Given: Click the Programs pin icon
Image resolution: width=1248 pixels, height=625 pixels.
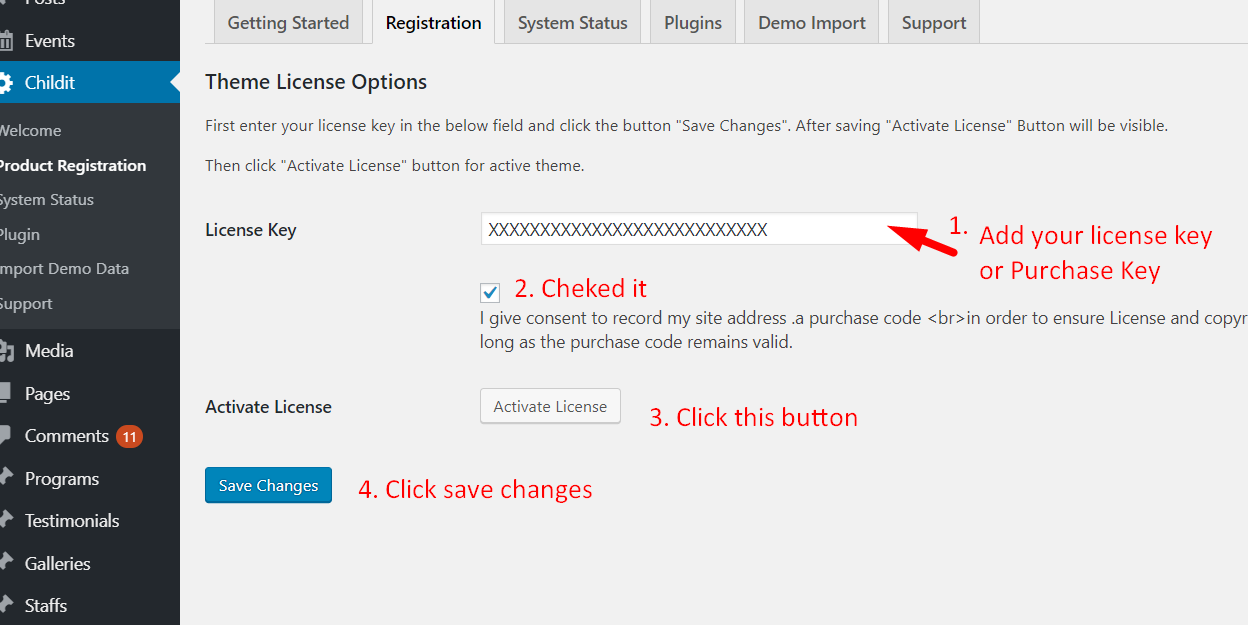Looking at the screenshot, I should [6, 479].
